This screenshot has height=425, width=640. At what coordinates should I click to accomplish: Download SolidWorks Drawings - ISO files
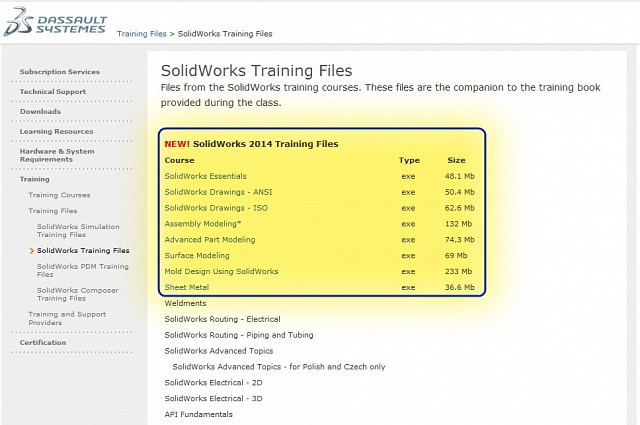click(216, 208)
